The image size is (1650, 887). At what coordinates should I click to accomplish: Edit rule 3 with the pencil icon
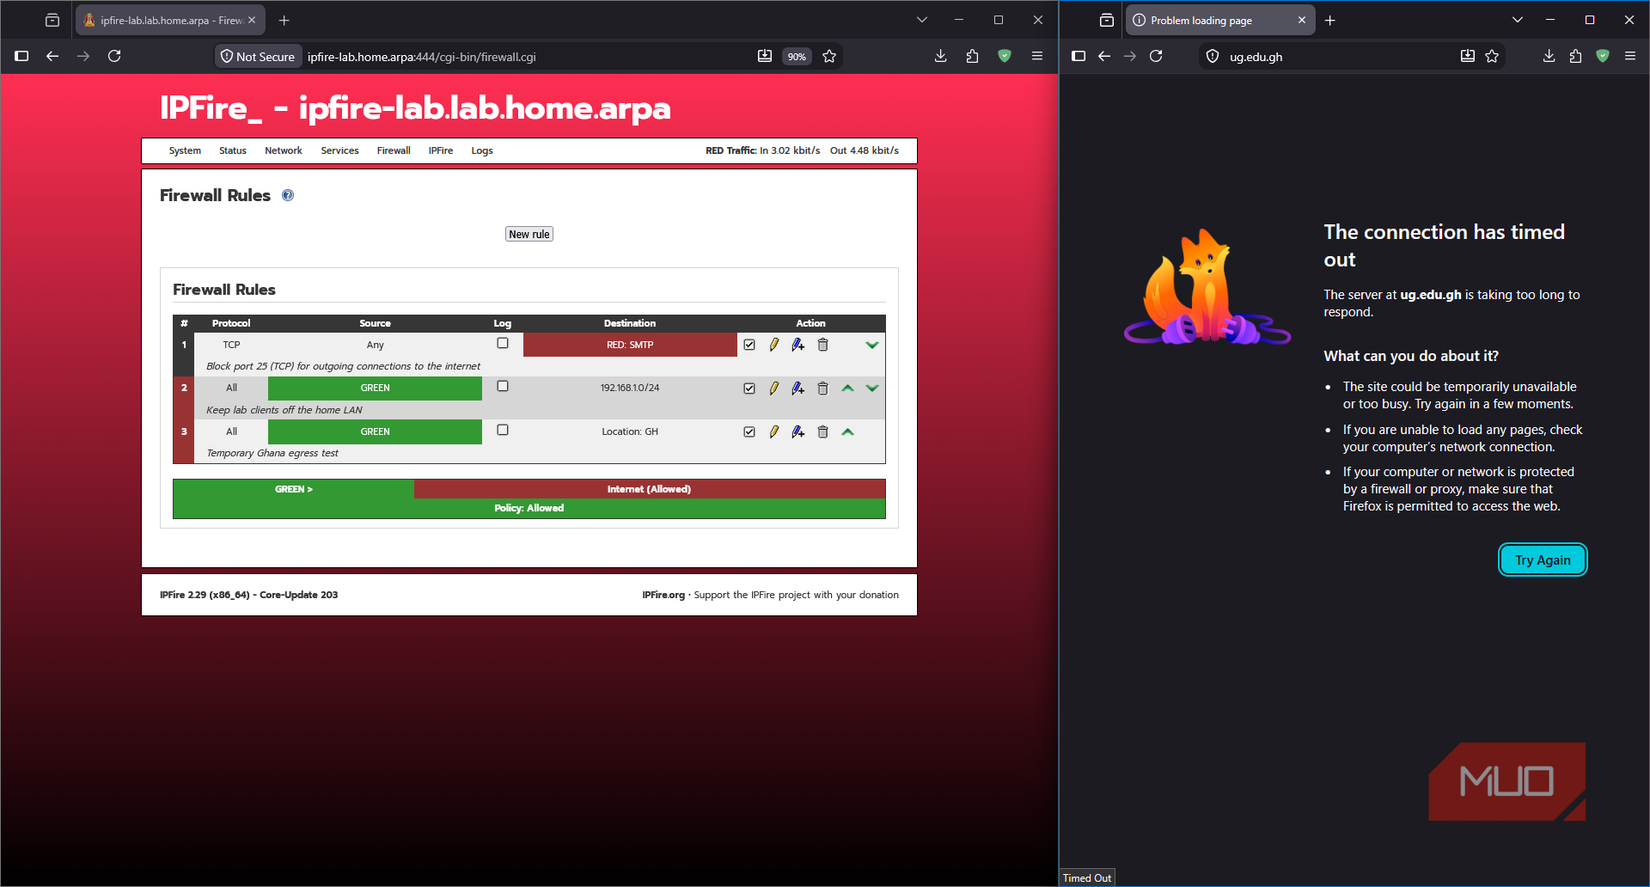pos(774,432)
